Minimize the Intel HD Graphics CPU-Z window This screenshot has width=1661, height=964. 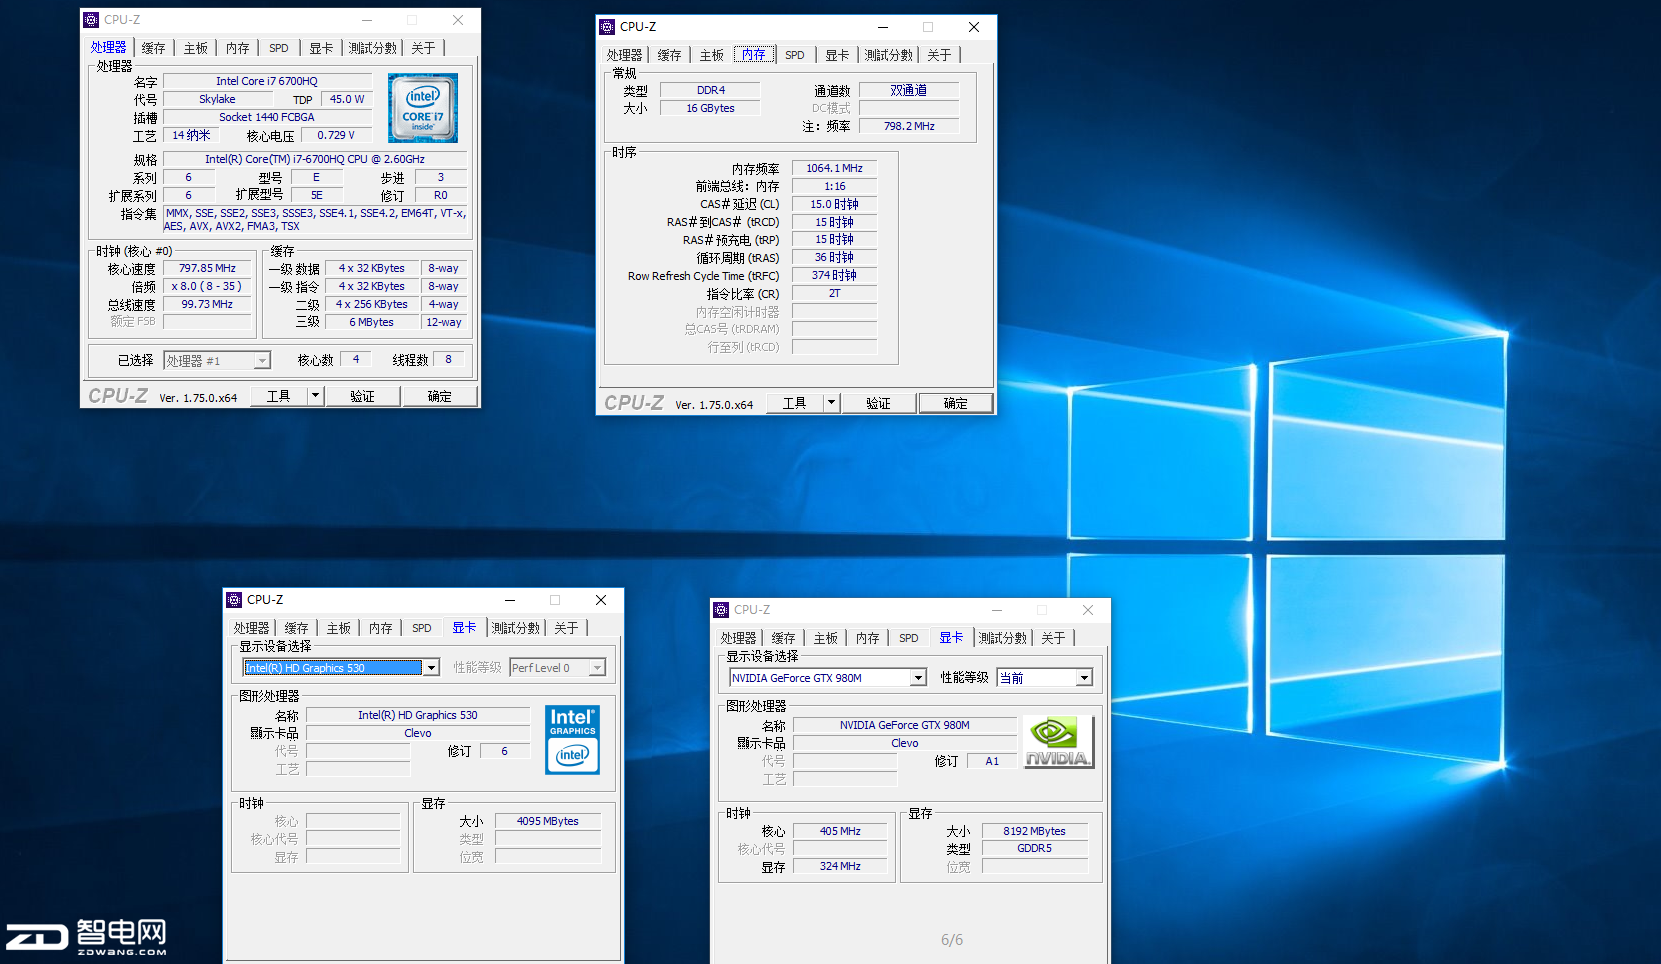[x=509, y=600]
